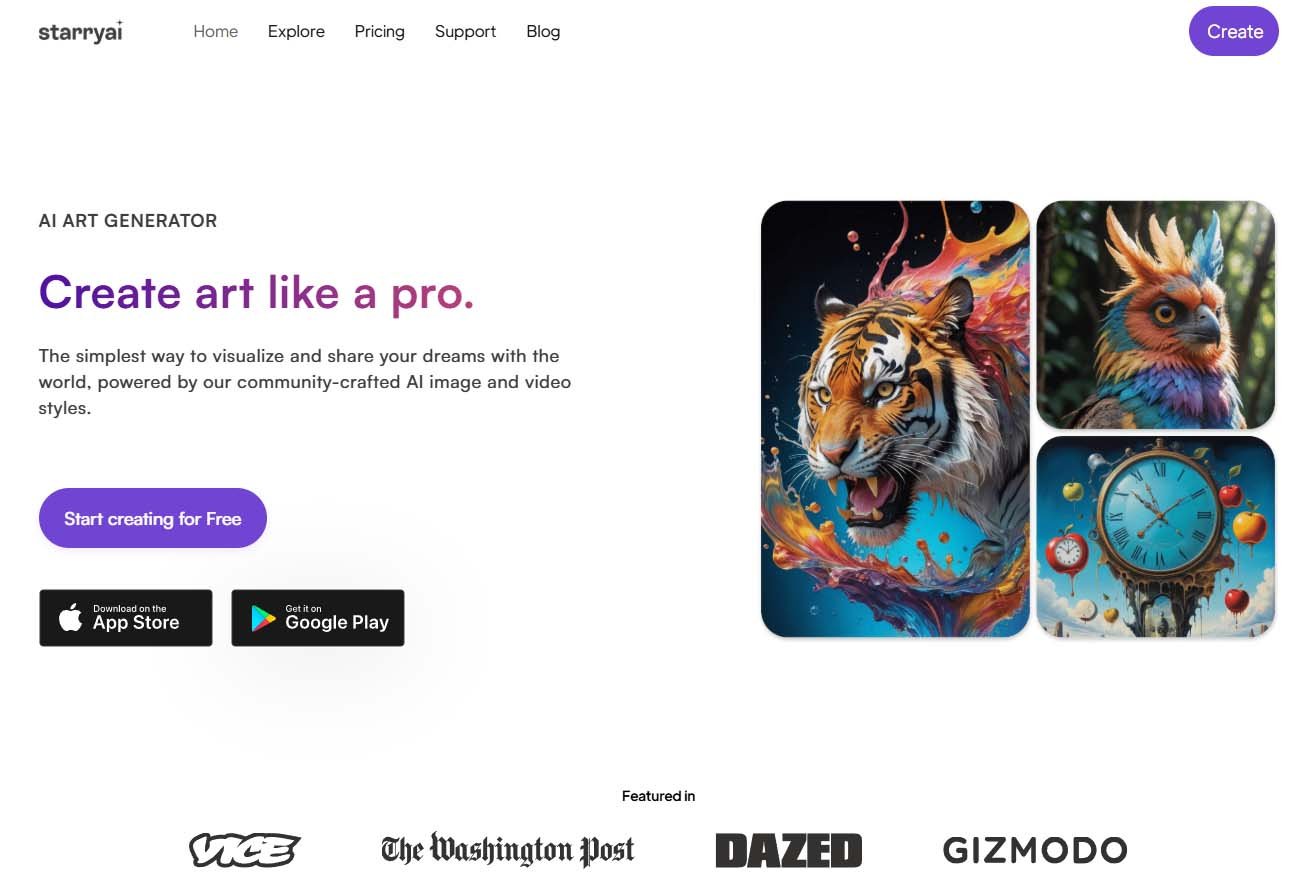Go to the Explore page

296,31
